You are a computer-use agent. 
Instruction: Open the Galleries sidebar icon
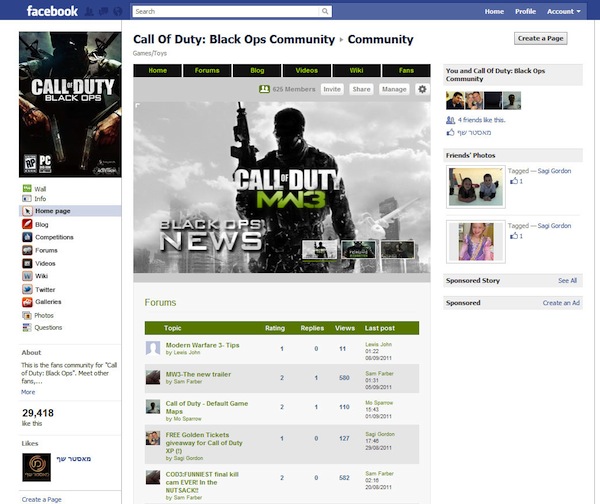(27, 302)
